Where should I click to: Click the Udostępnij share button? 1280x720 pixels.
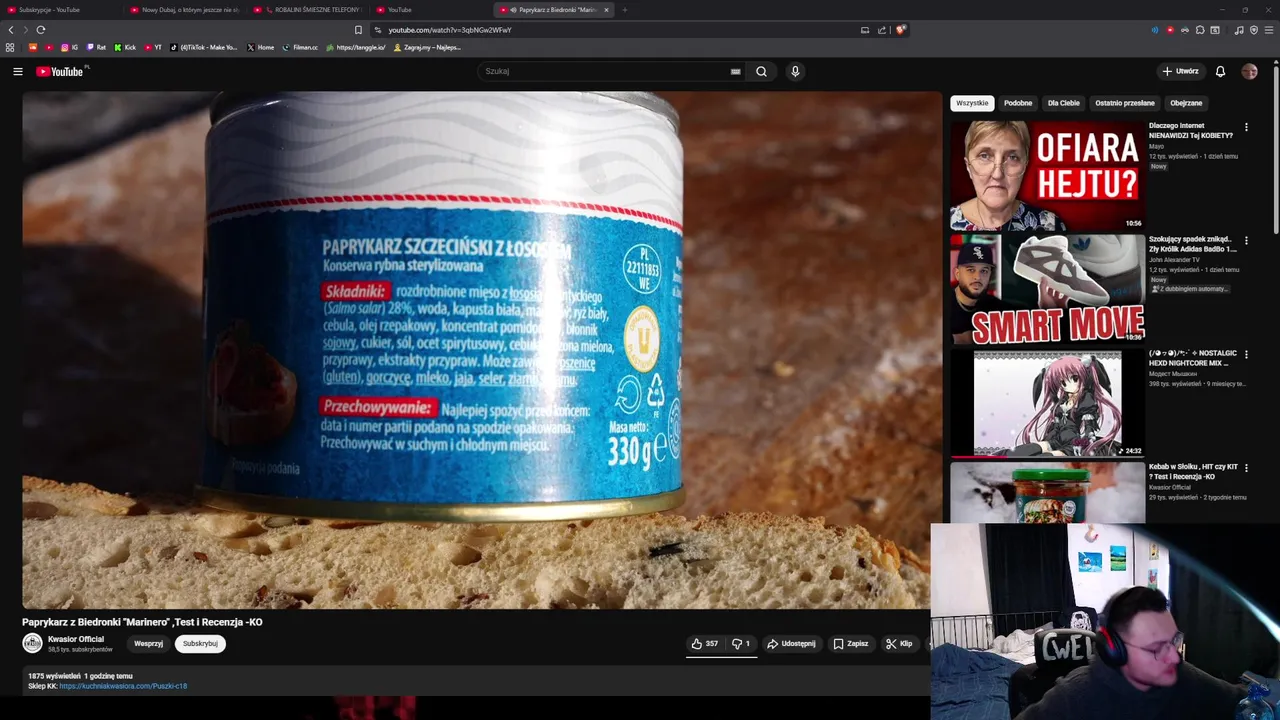(x=791, y=644)
